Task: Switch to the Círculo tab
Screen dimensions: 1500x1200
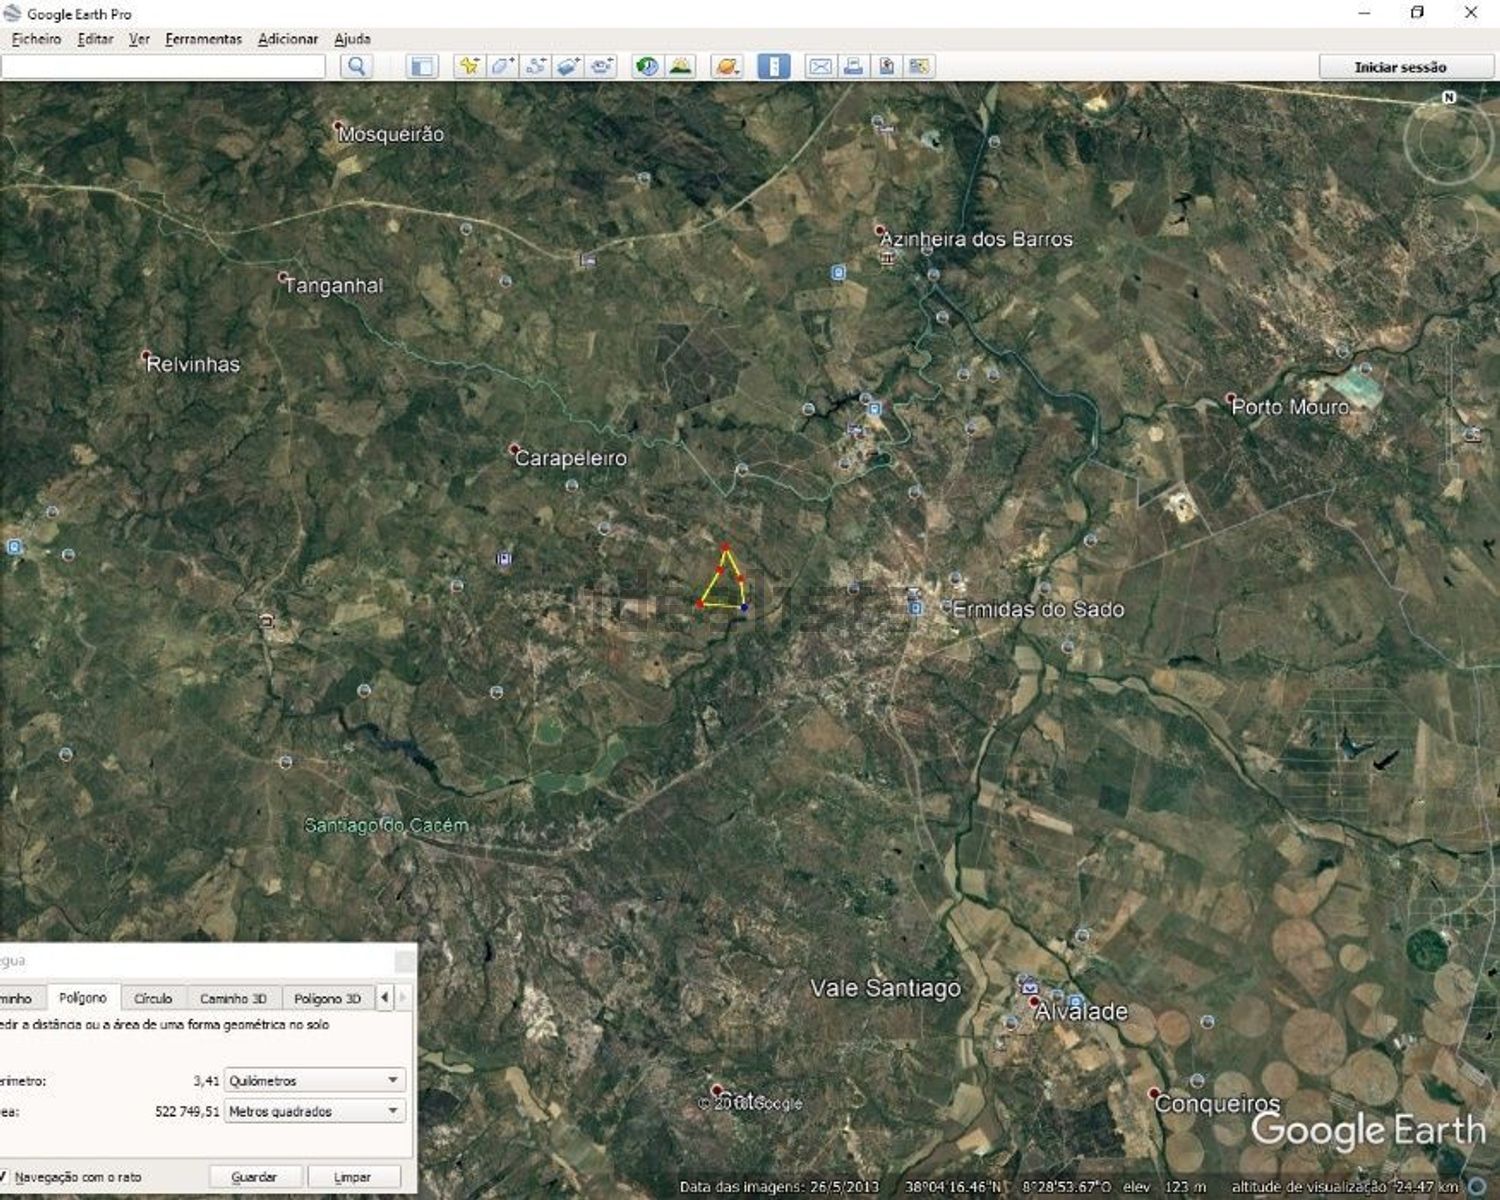Action: click(x=153, y=998)
